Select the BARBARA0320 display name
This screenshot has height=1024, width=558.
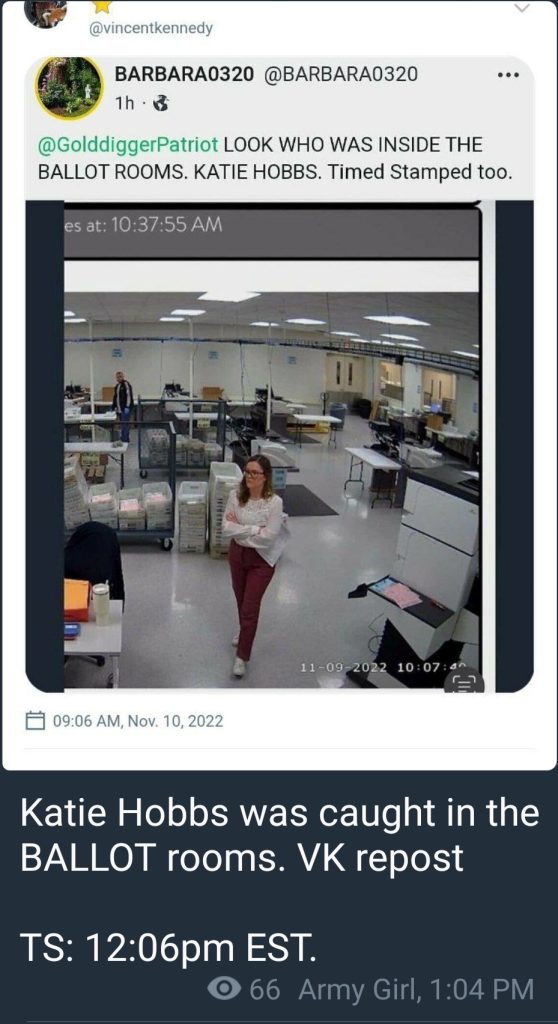click(x=184, y=74)
